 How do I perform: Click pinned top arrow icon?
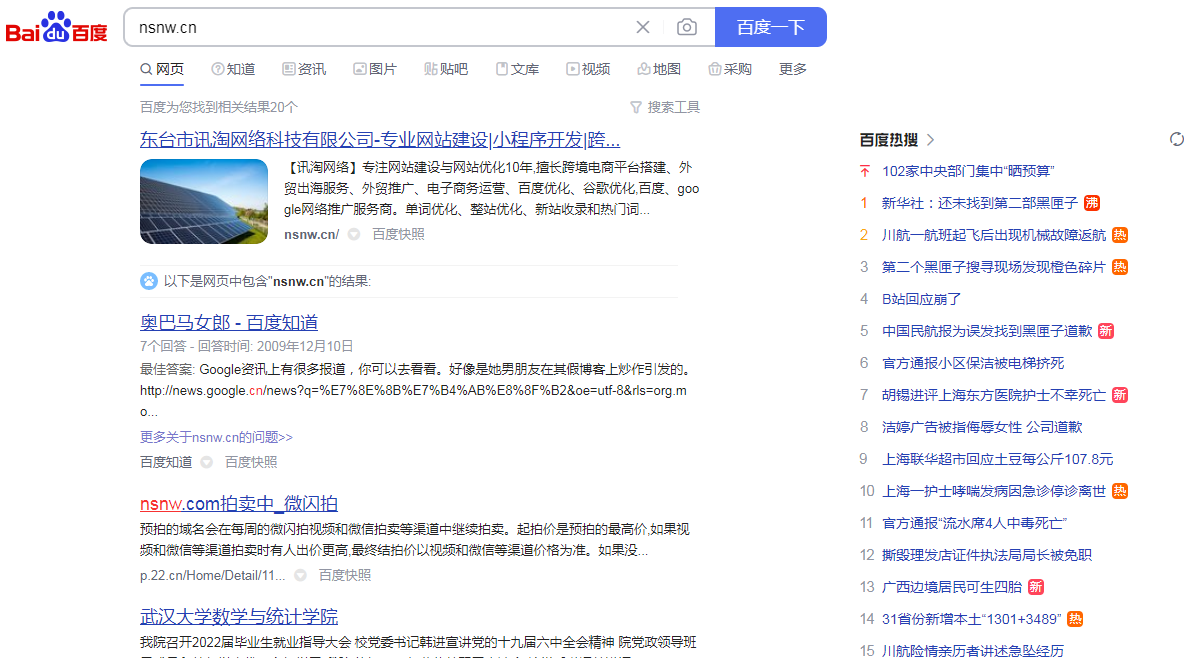(865, 171)
